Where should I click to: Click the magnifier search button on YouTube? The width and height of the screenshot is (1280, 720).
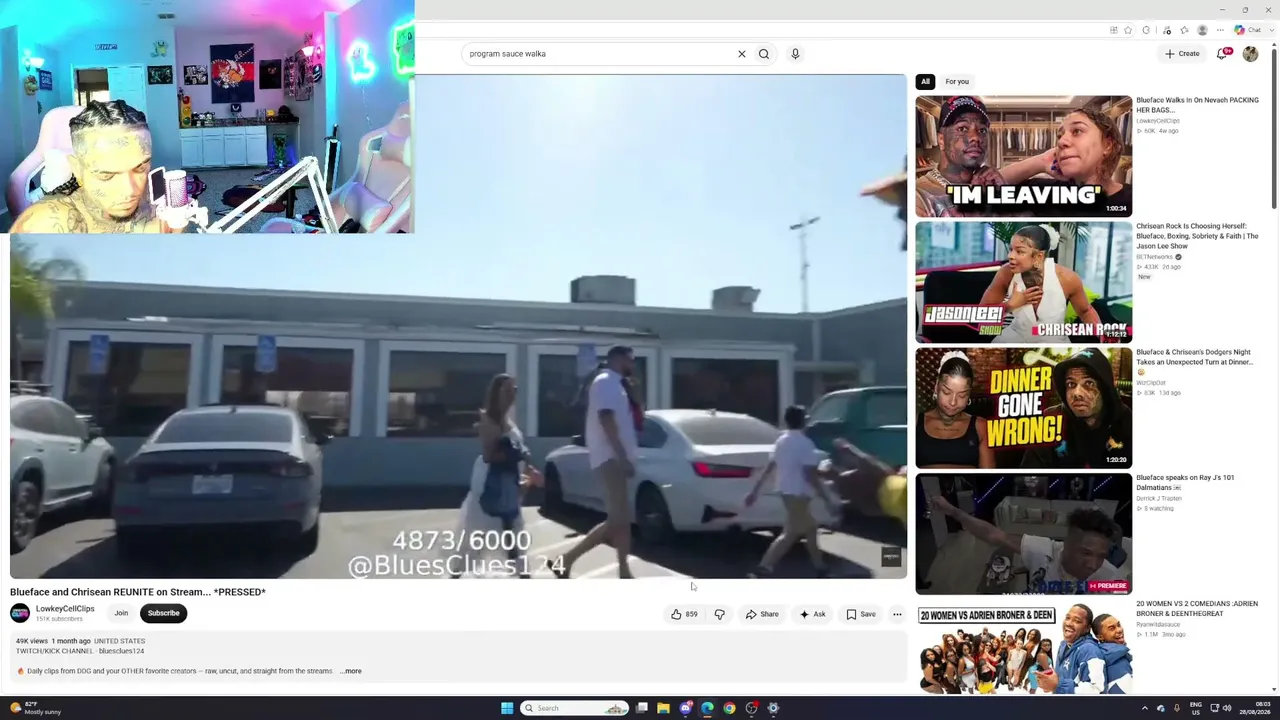(764, 54)
